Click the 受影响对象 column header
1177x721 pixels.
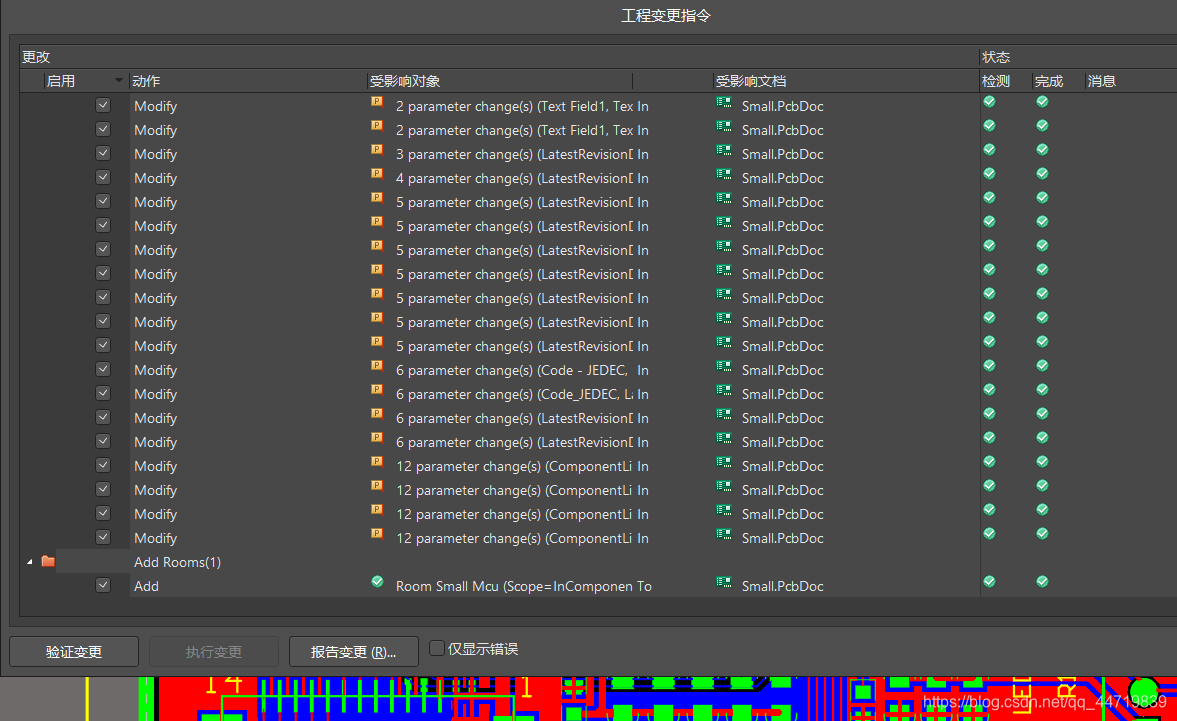405,81
